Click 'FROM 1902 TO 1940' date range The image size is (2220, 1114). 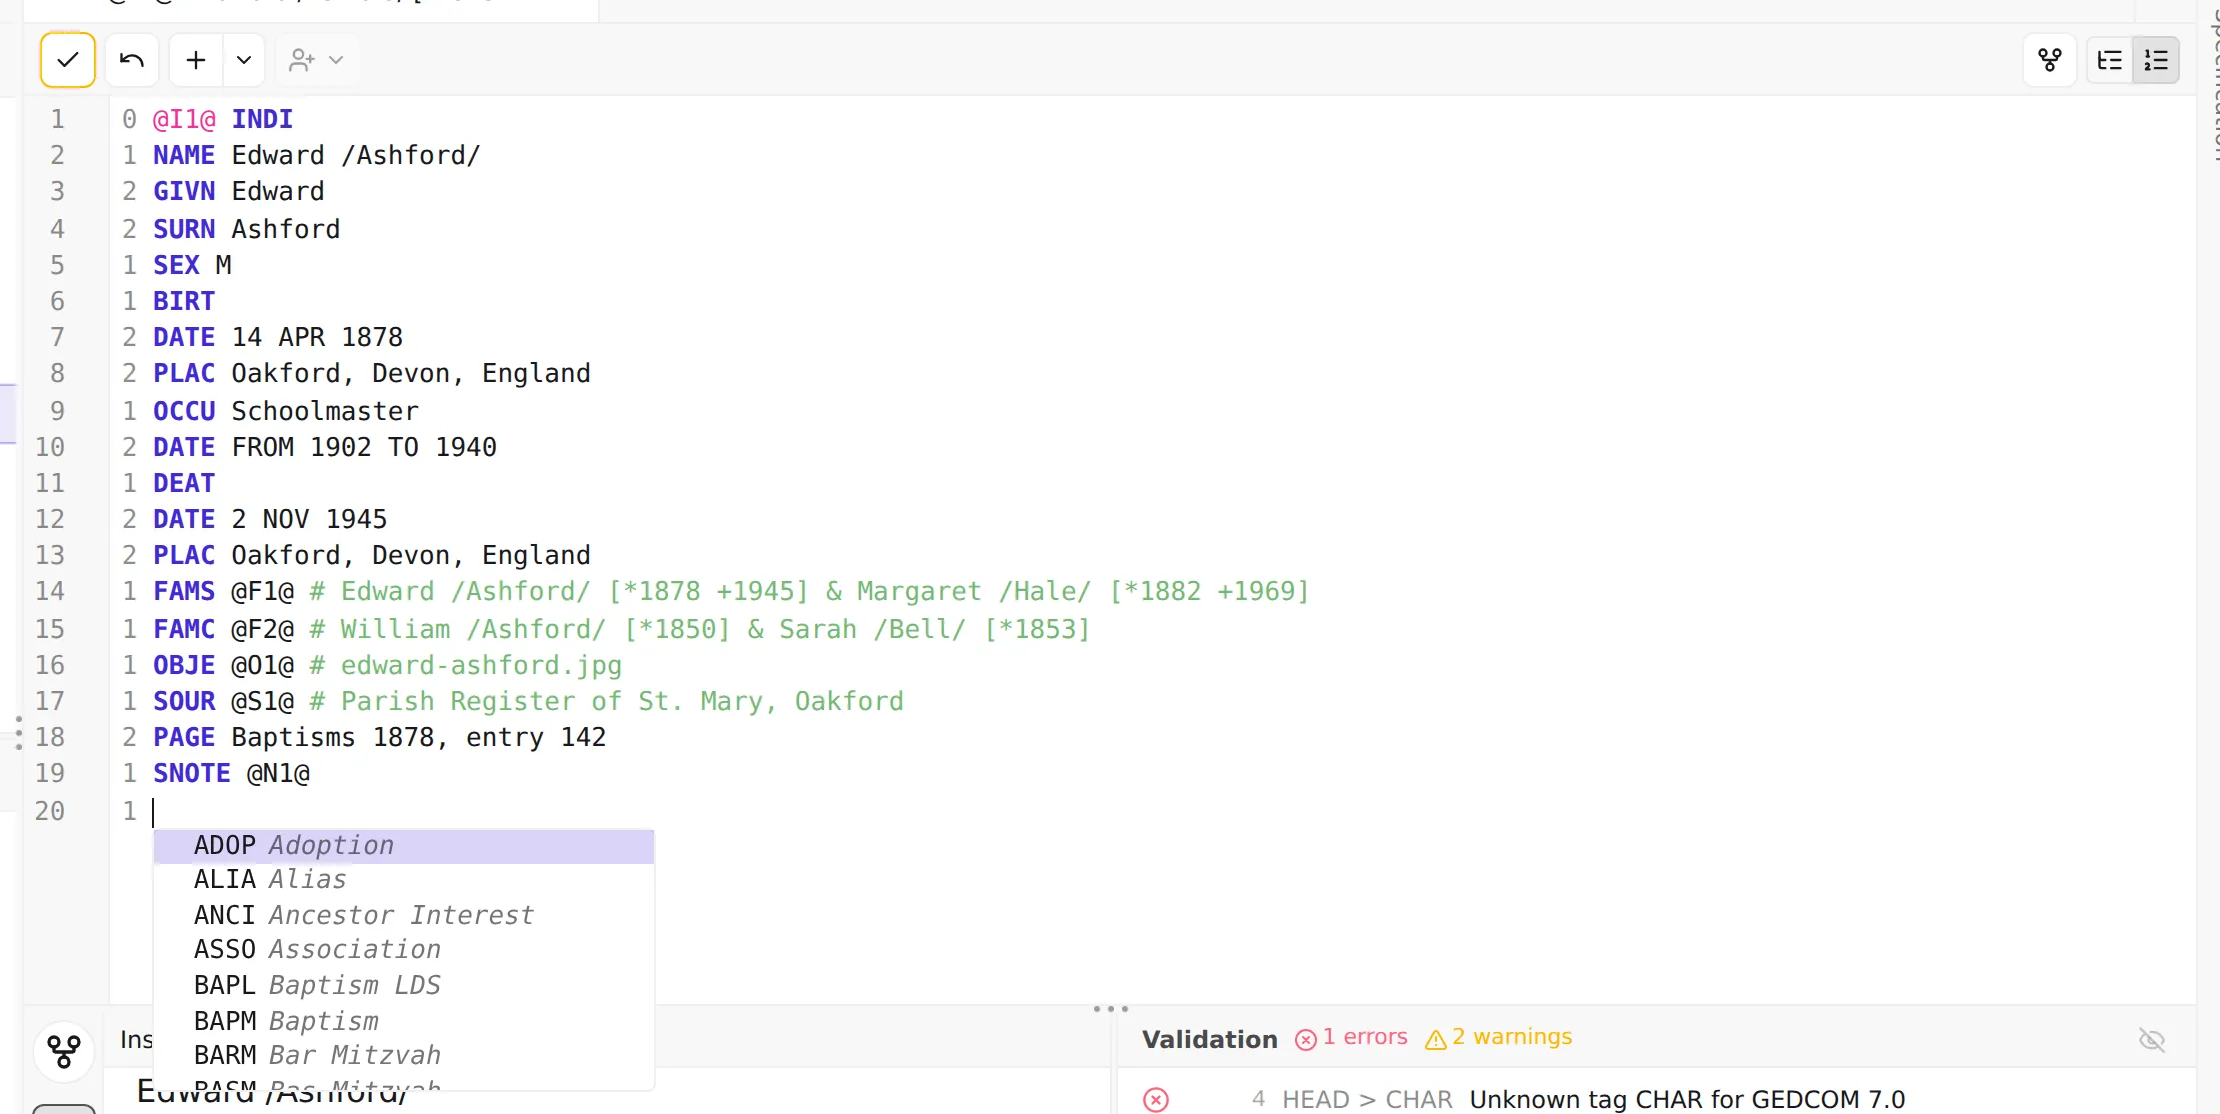(x=364, y=448)
